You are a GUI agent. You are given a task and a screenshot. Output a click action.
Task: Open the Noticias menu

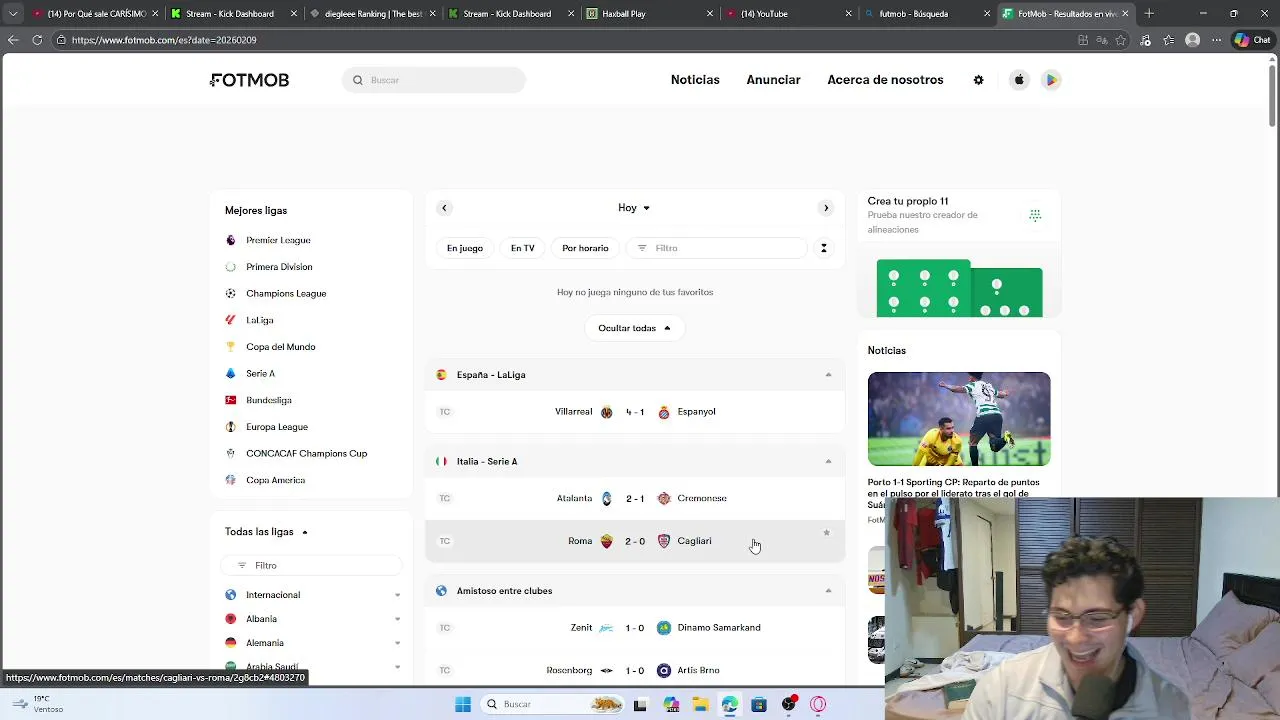click(695, 80)
